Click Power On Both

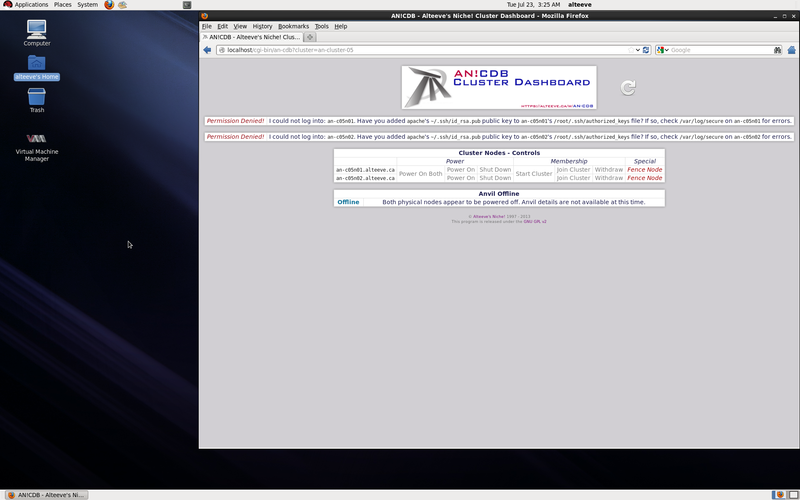click(x=420, y=173)
